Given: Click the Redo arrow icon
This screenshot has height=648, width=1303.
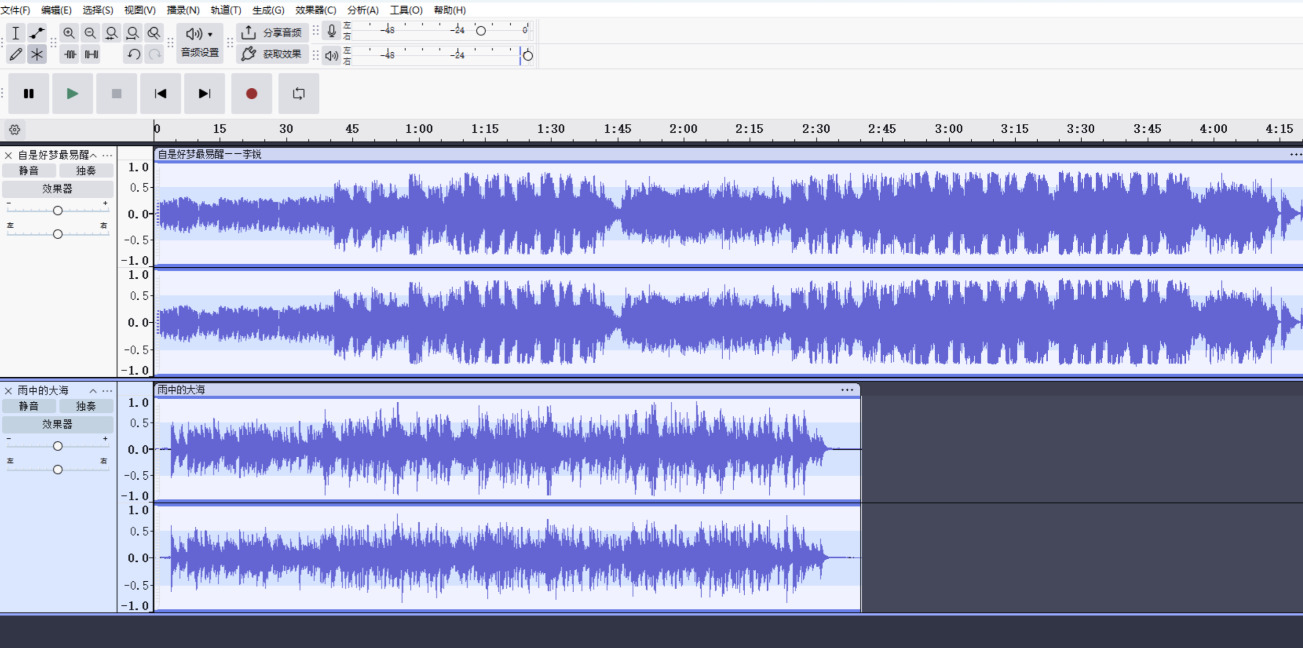Looking at the screenshot, I should [x=154, y=54].
